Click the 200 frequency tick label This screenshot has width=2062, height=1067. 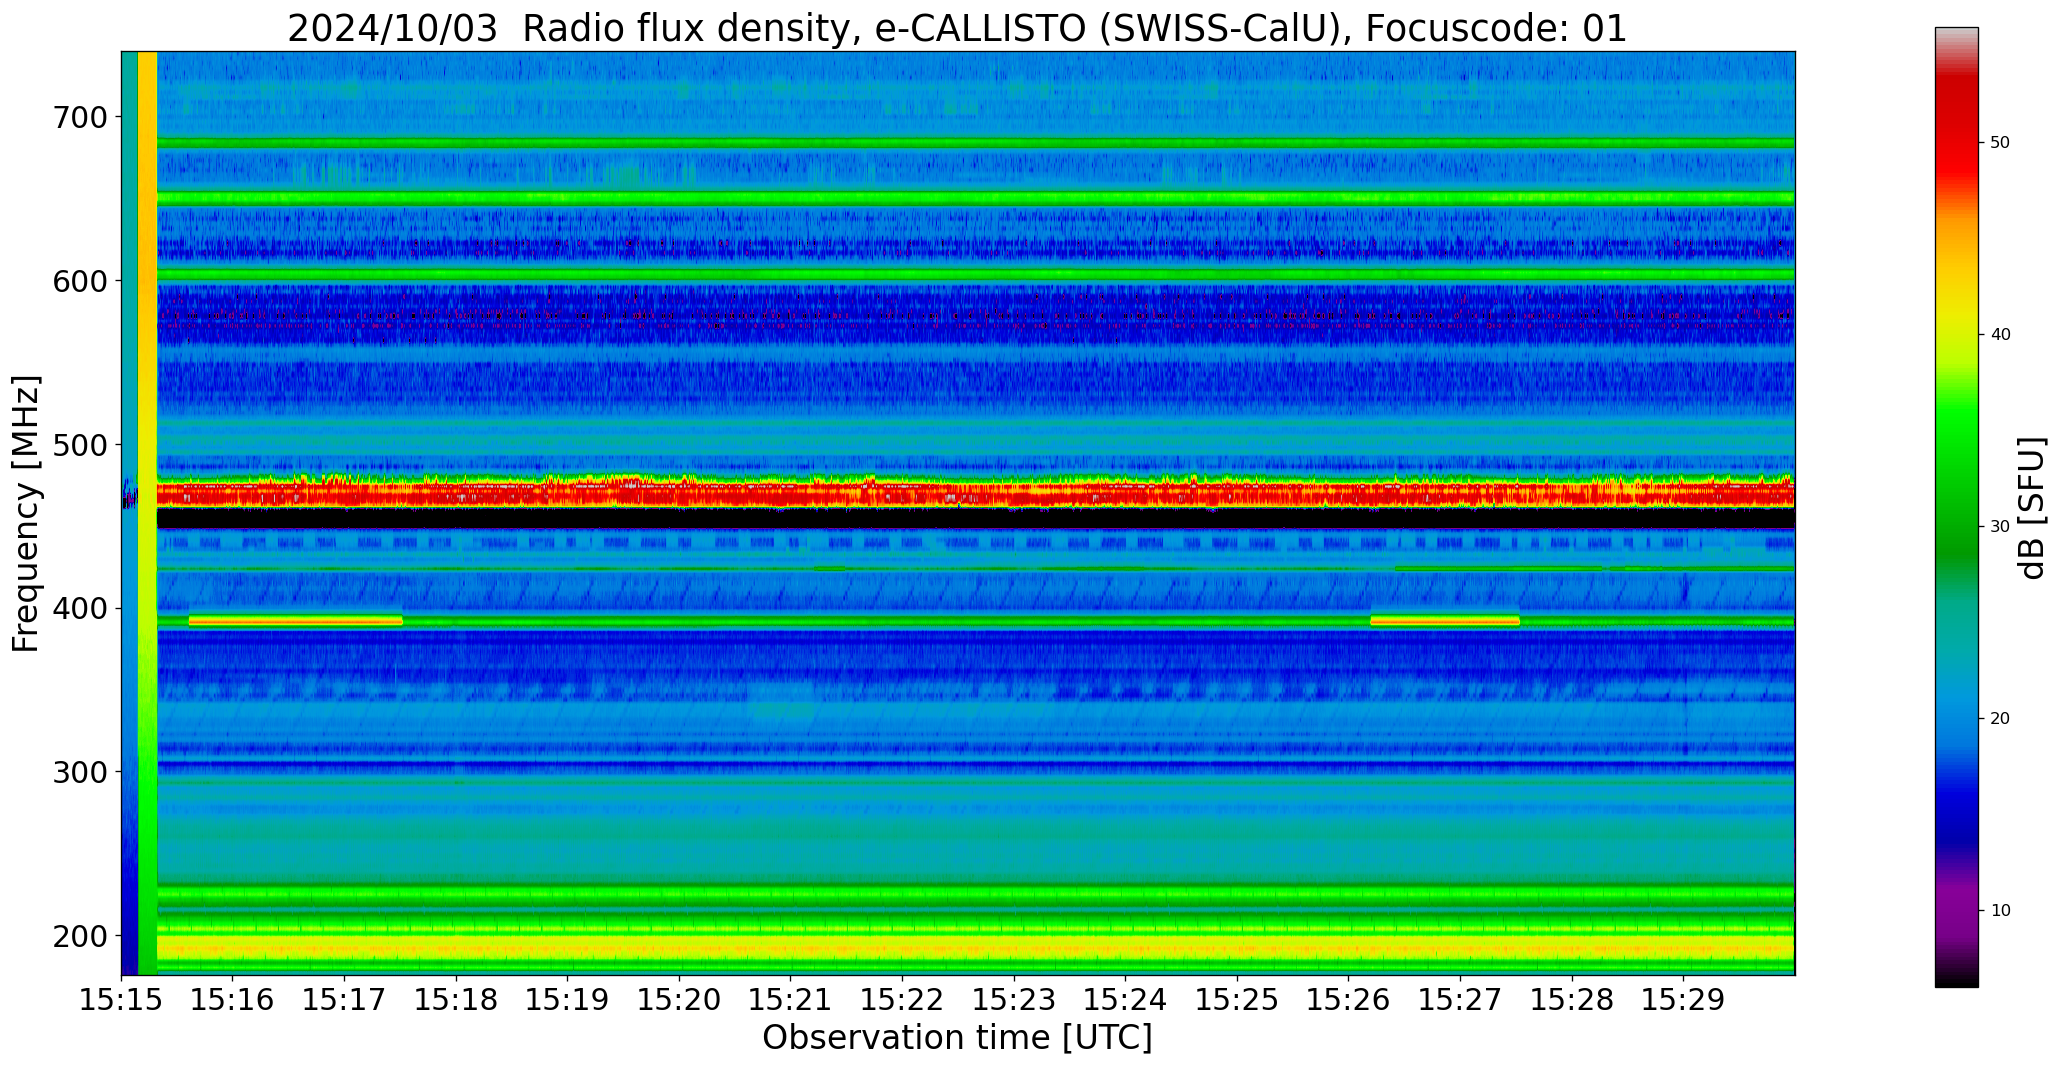(82, 936)
